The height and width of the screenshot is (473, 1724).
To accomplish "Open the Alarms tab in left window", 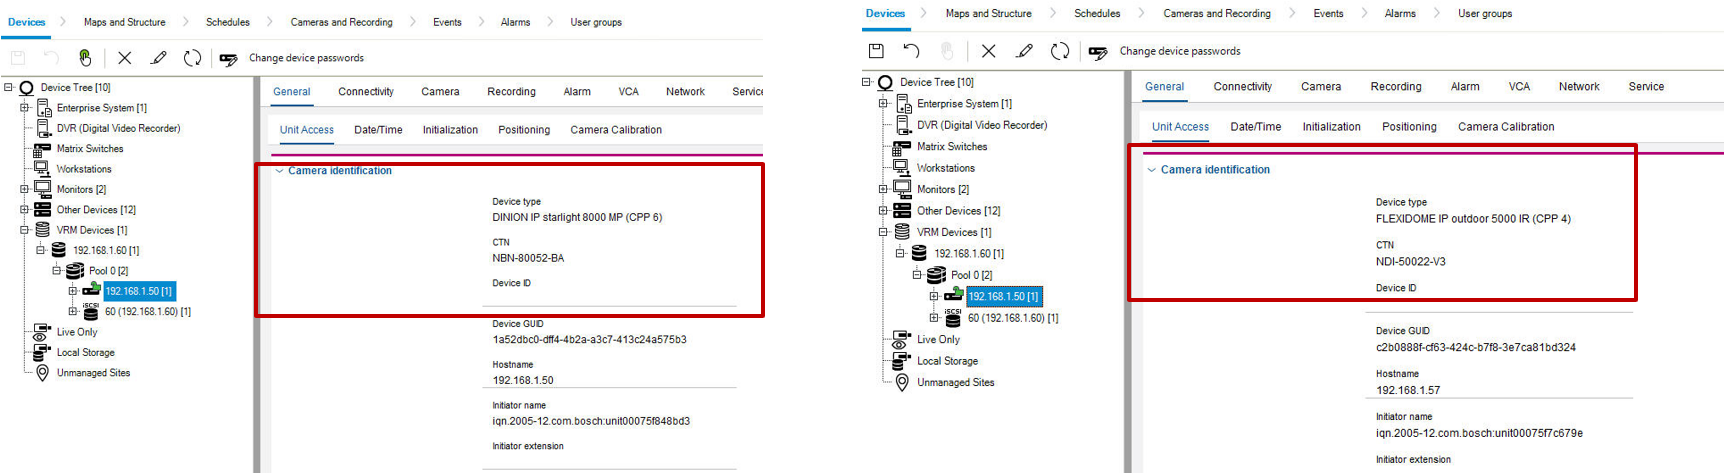I will pos(515,22).
